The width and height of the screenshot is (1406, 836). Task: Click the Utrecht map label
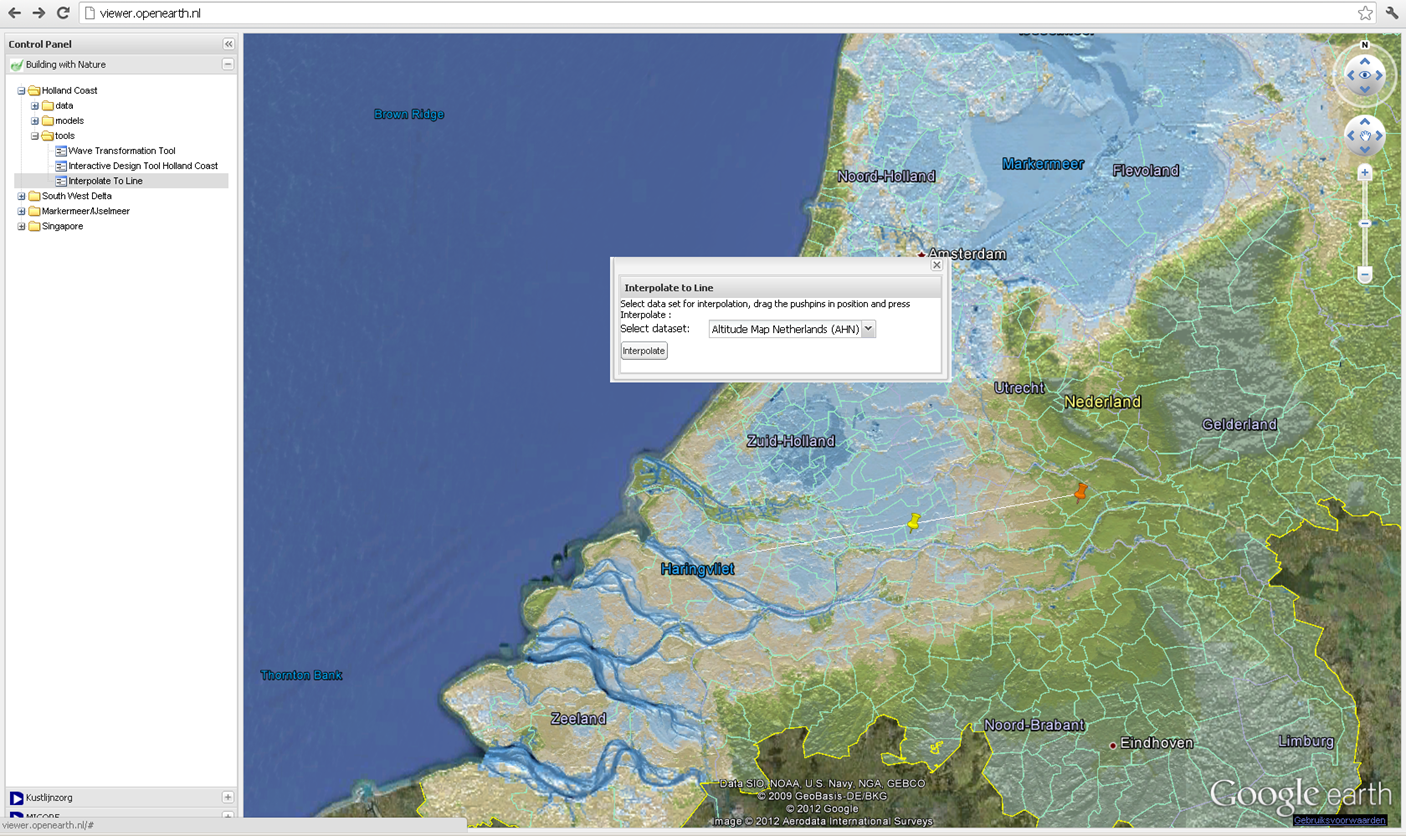(x=1019, y=388)
